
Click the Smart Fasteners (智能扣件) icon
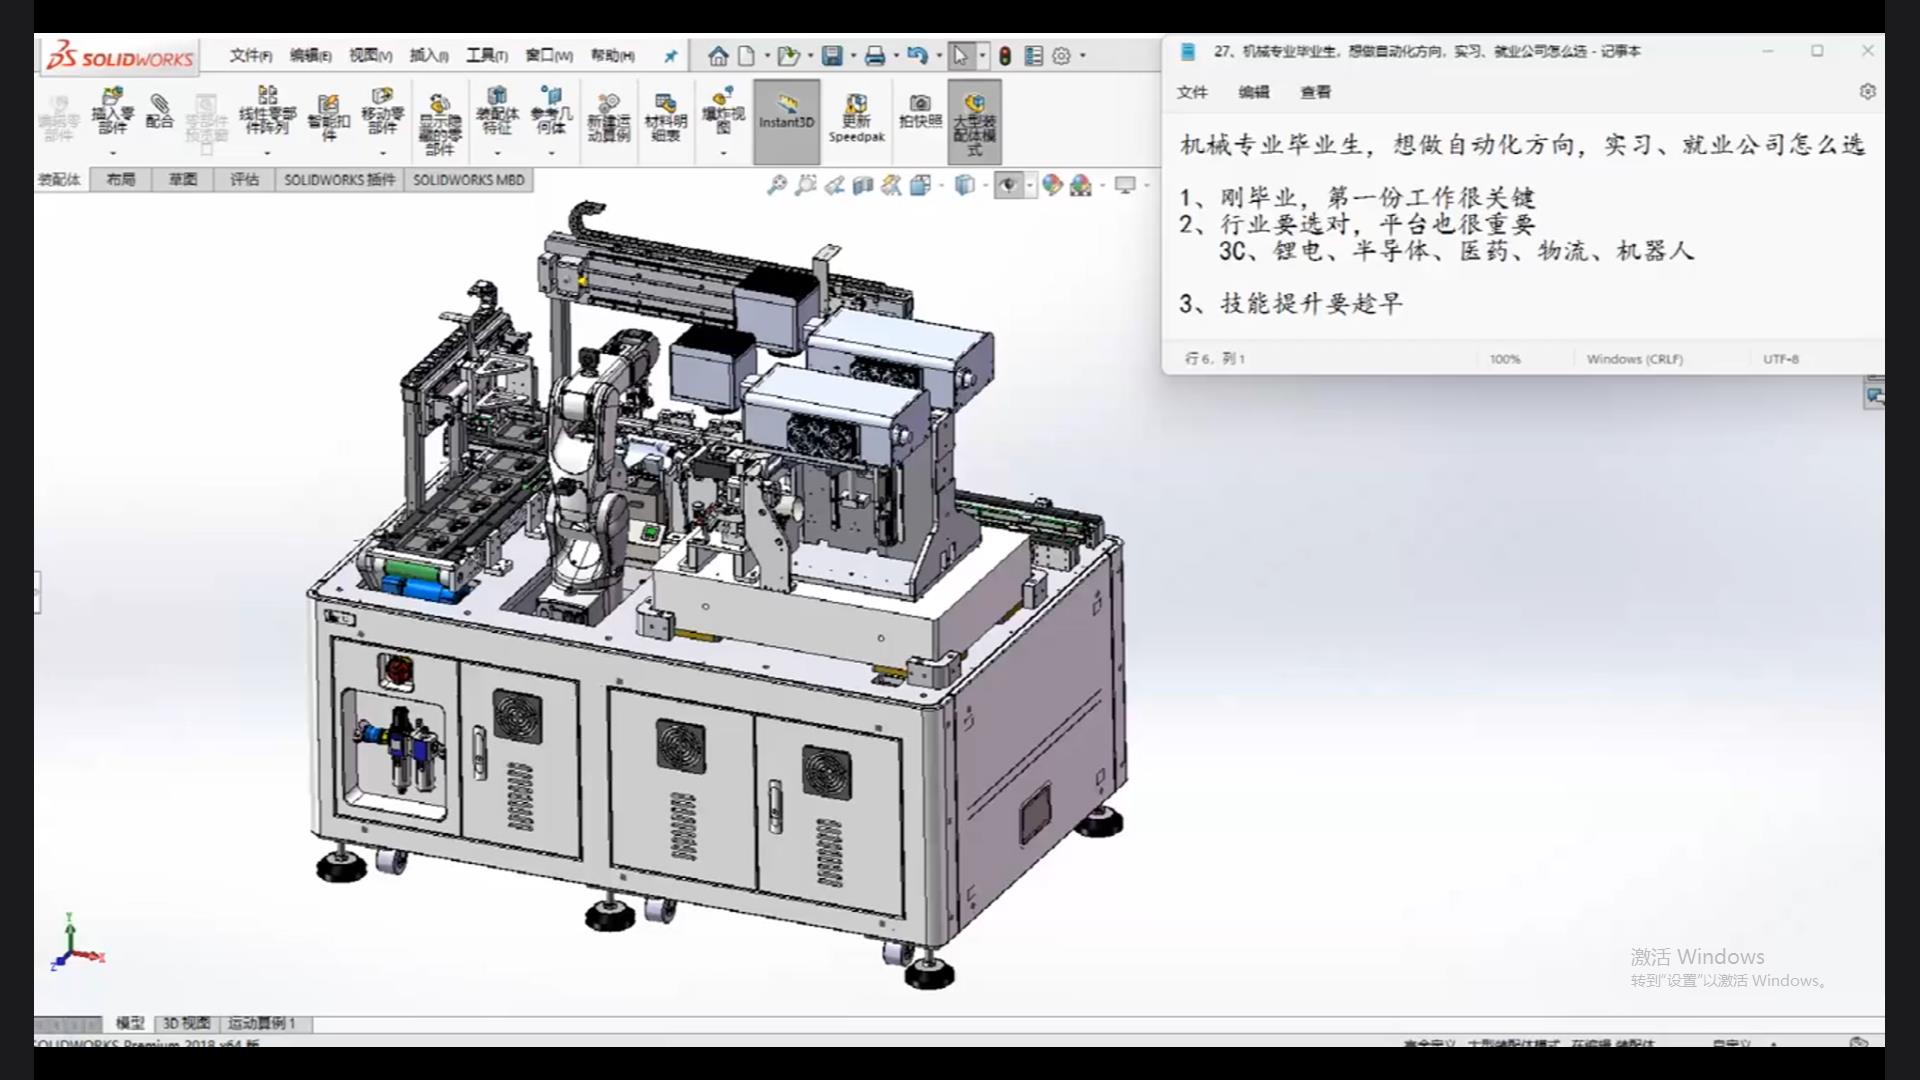tap(328, 118)
